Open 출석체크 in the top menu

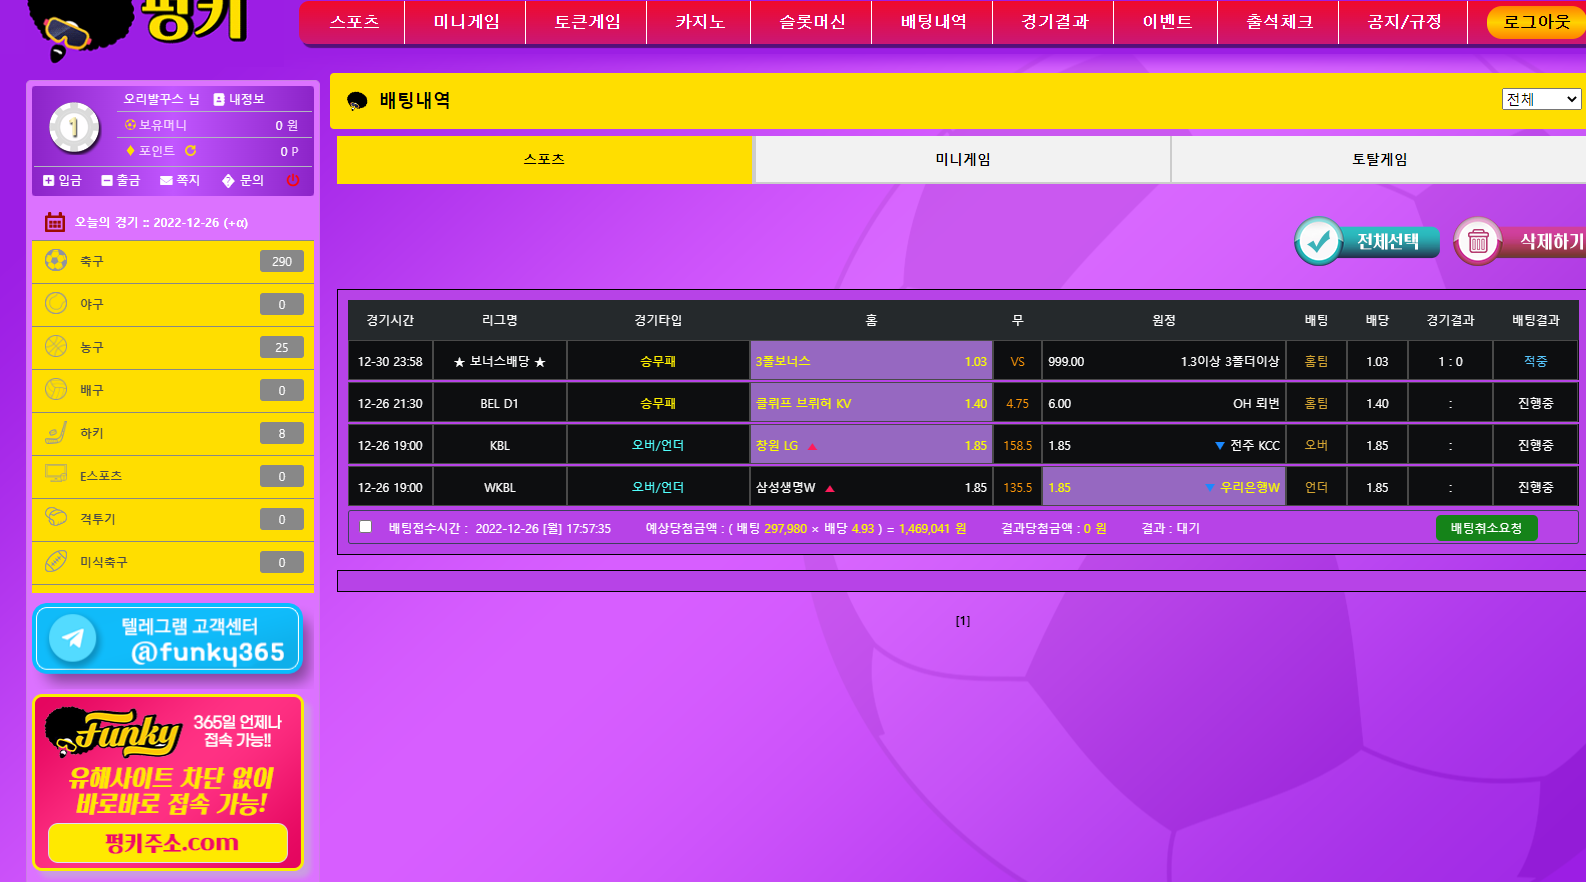coord(1279,22)
